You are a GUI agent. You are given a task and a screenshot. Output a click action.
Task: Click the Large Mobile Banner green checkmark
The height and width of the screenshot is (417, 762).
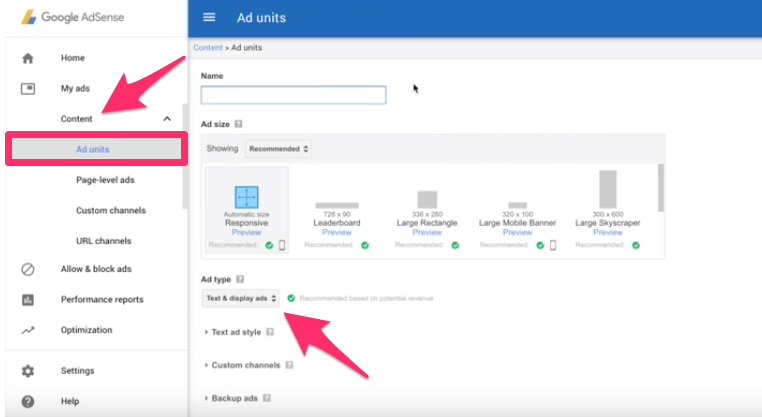tap(540, 245)
